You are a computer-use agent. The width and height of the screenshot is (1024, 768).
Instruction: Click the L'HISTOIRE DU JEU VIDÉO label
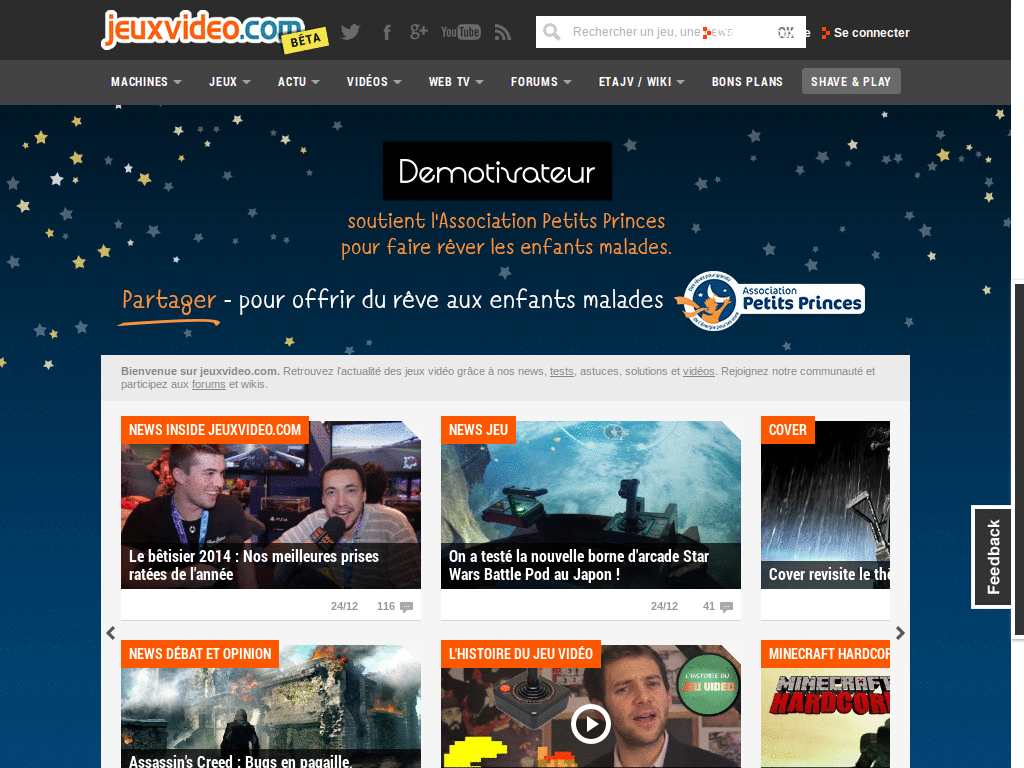pos(520,654)
